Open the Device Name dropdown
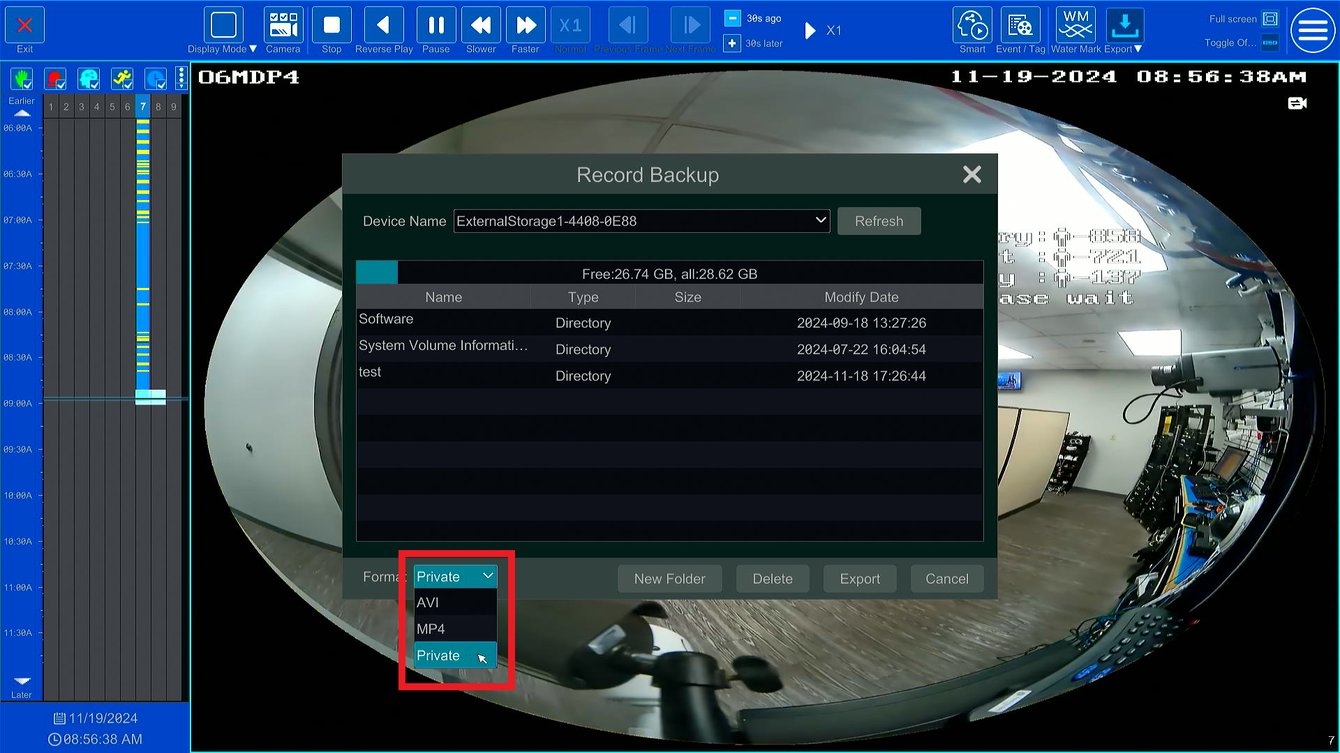 click(x=641, y=220)
